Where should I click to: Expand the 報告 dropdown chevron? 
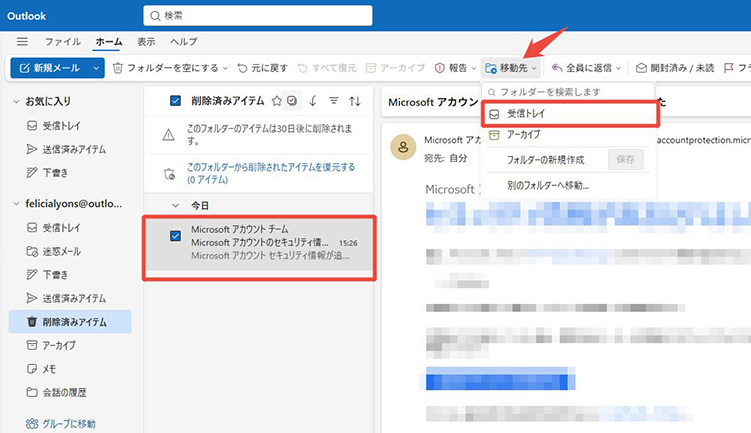click(474, 68)
